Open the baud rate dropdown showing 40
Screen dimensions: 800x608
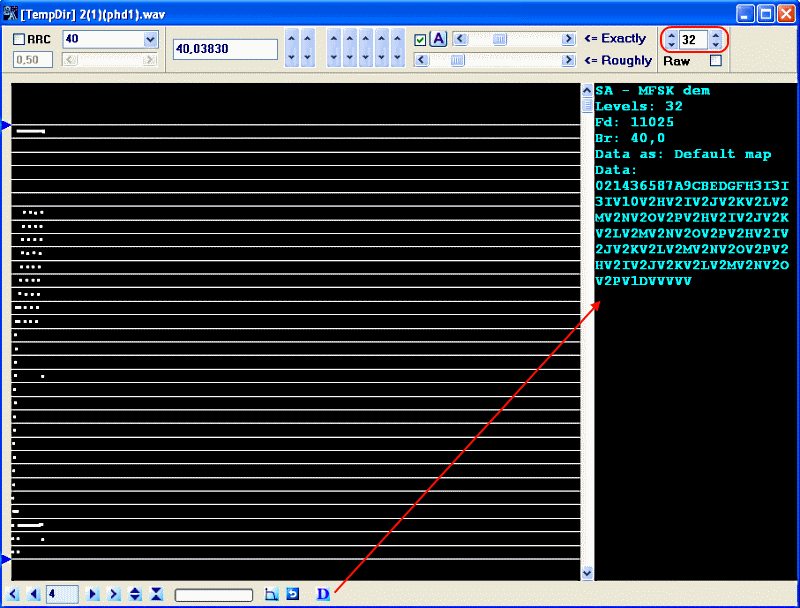151,39
